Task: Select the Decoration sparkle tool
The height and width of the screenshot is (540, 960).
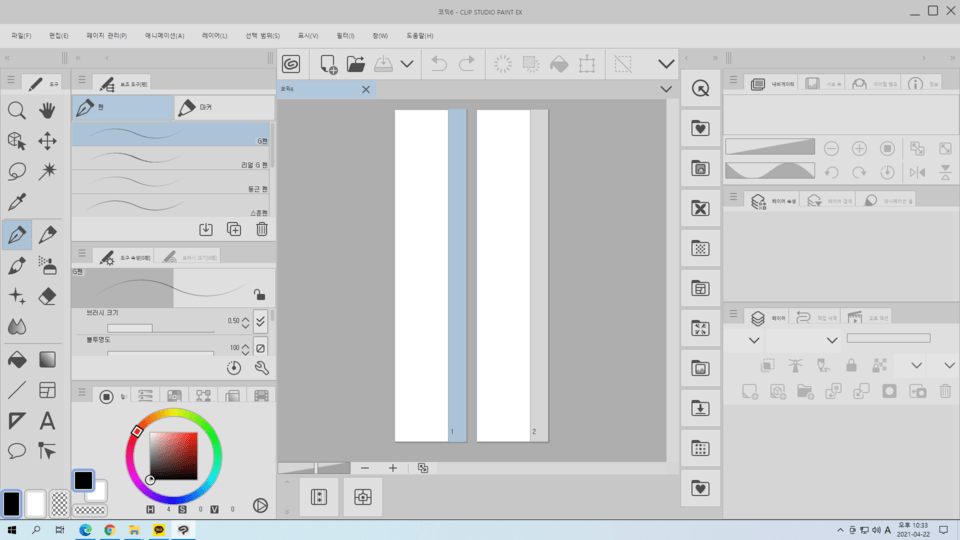Action: coord(17,296)
